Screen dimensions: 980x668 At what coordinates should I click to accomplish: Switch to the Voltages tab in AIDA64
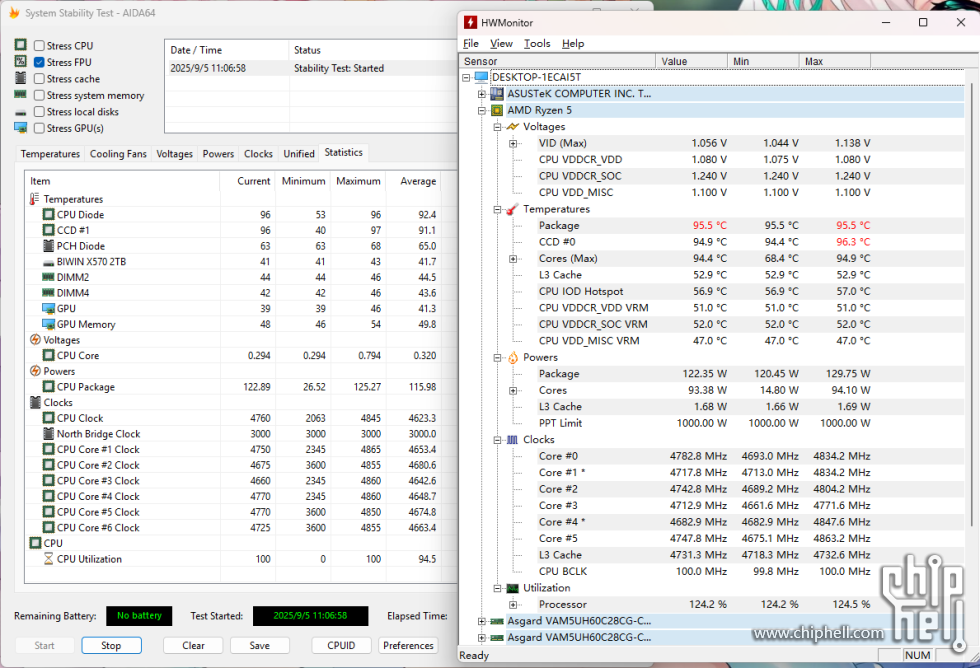pyautogui.click(x=174, y=154)
